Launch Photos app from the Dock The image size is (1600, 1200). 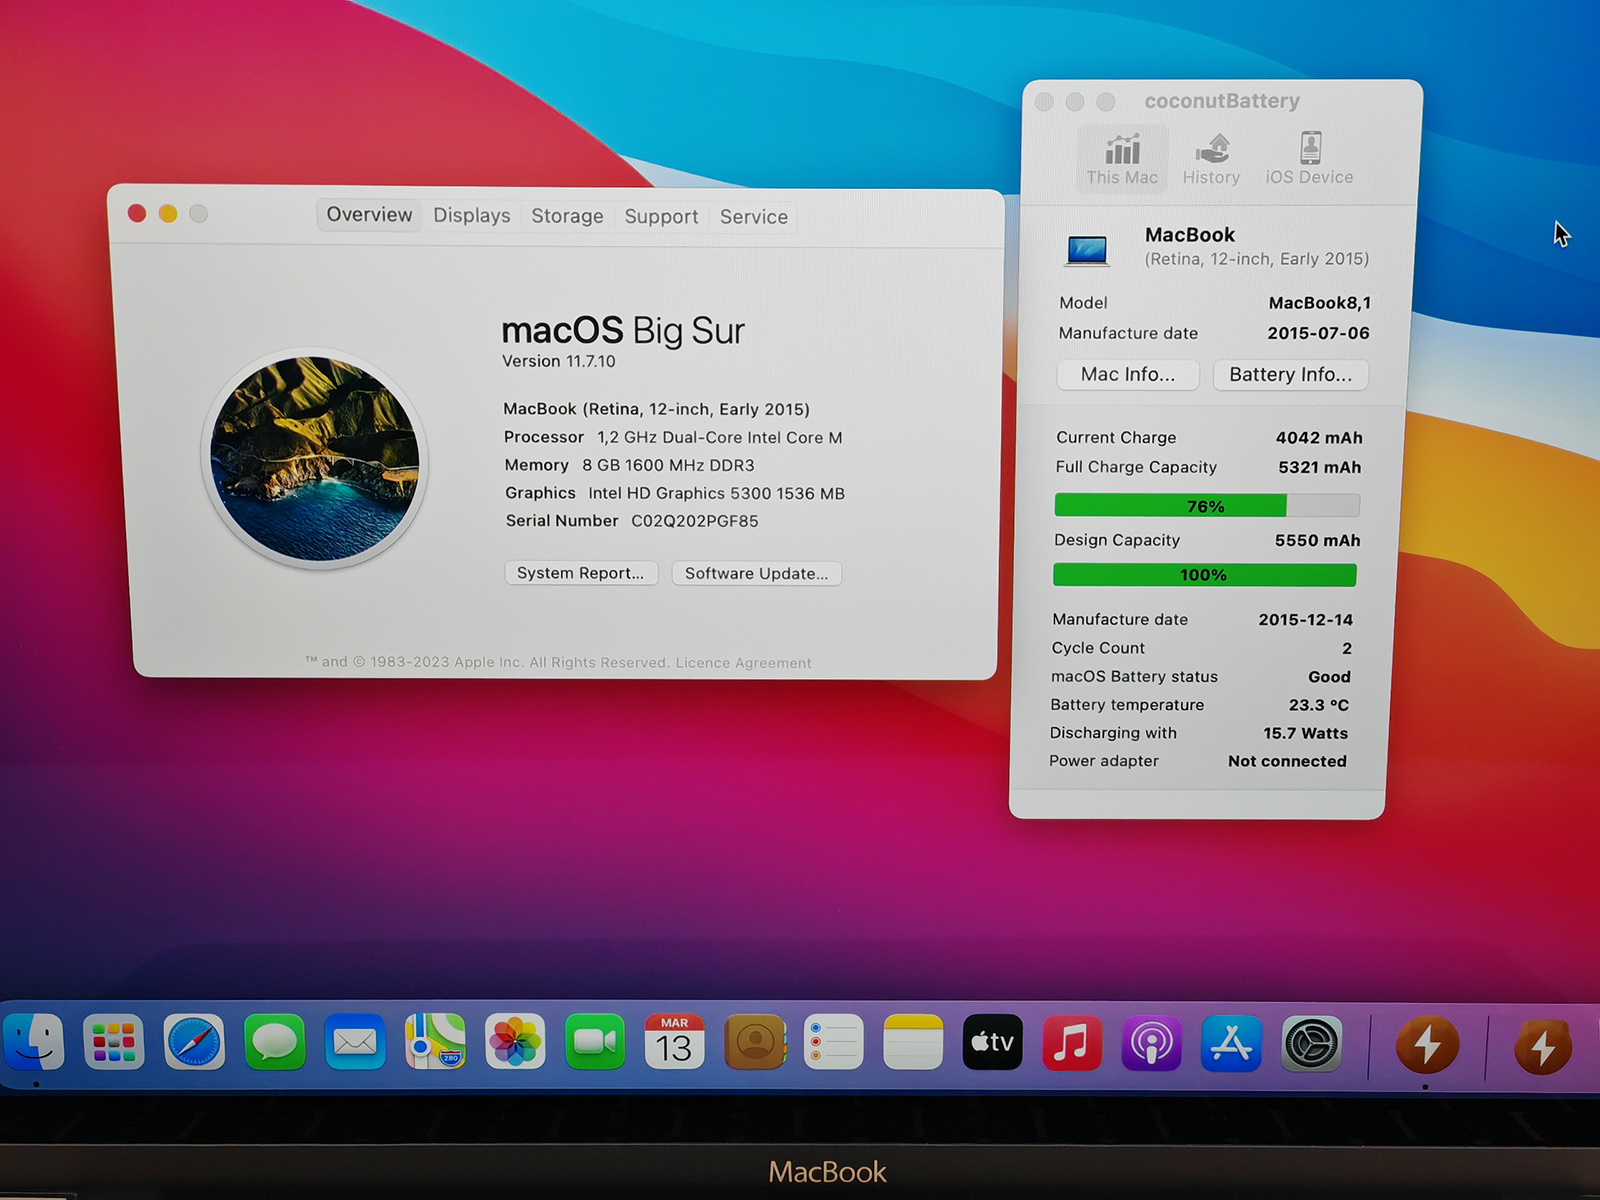[x=515, y=1042]
